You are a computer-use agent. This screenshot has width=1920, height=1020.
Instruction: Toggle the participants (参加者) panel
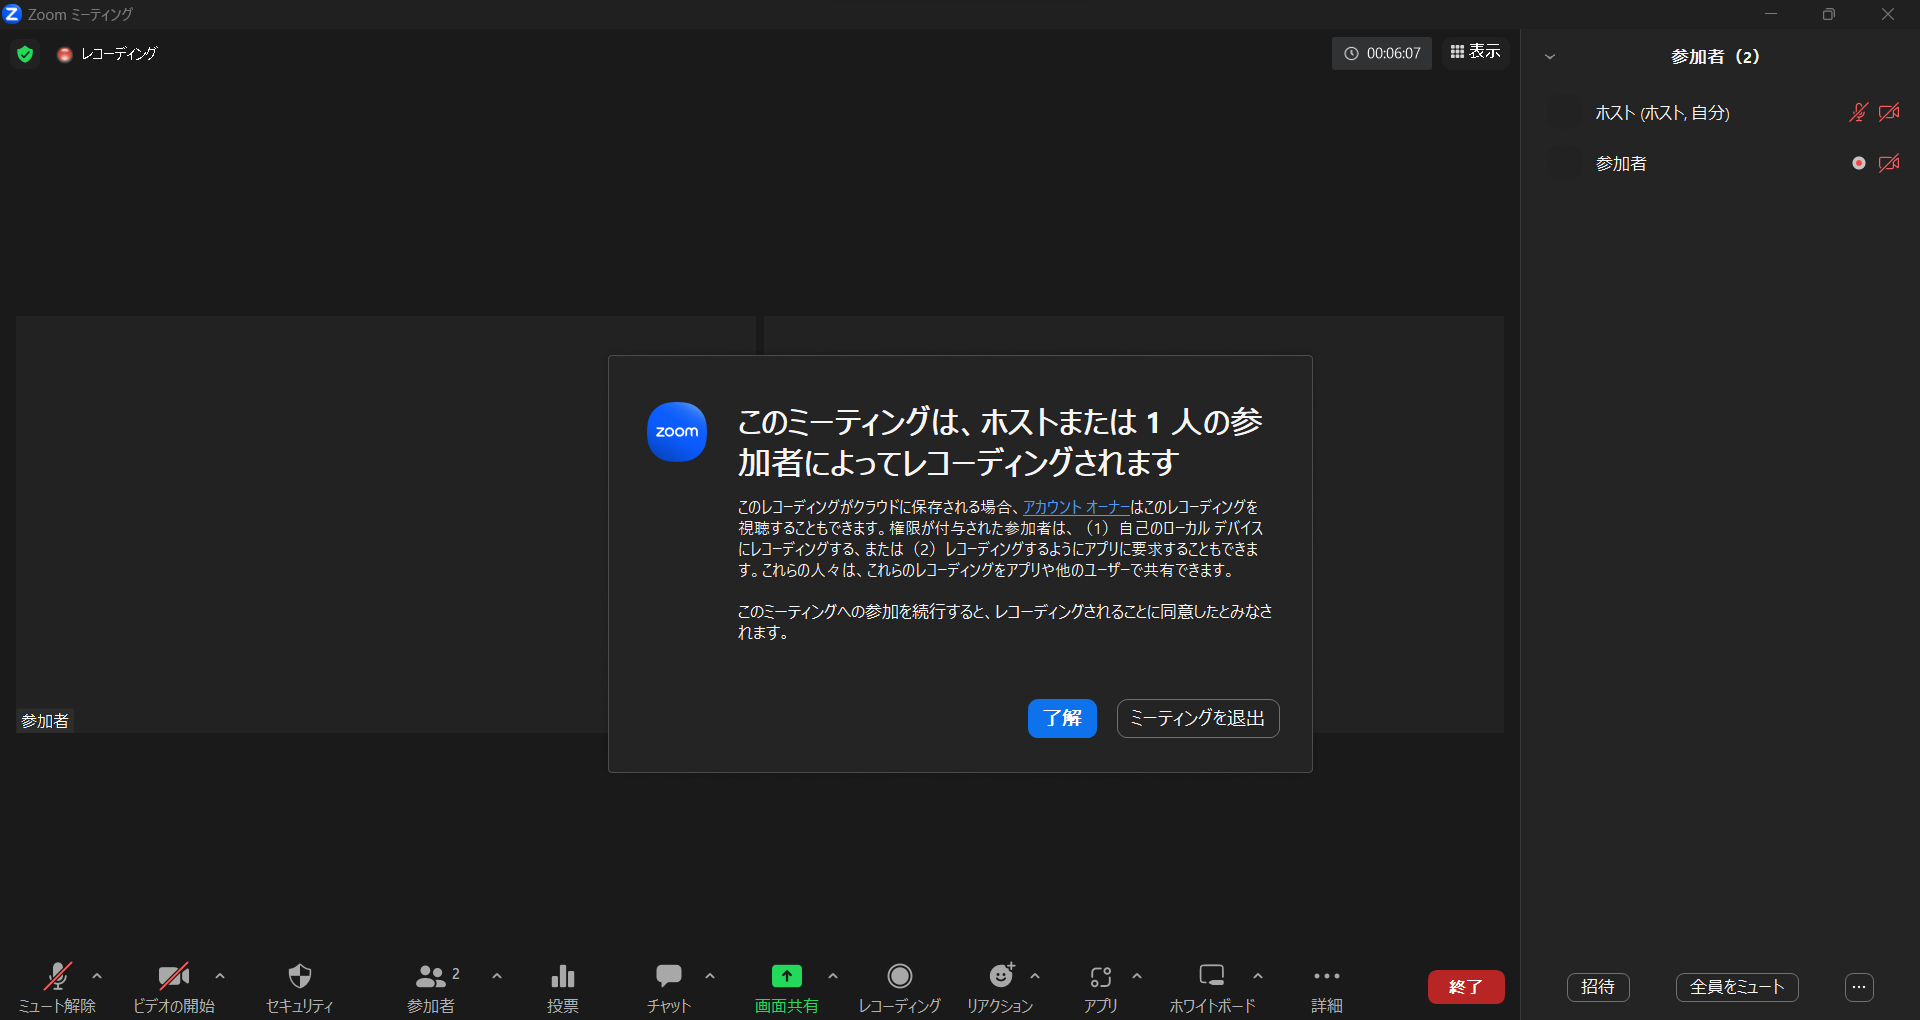(x=431, y=976)
